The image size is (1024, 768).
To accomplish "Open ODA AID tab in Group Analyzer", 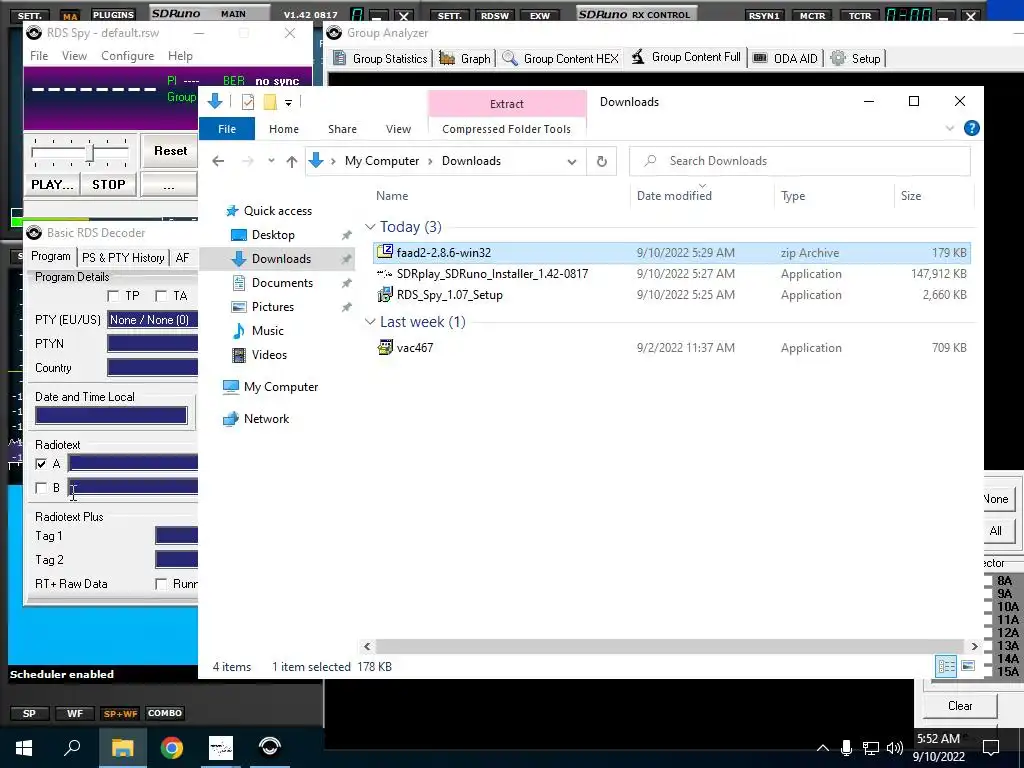I will 785,58.
